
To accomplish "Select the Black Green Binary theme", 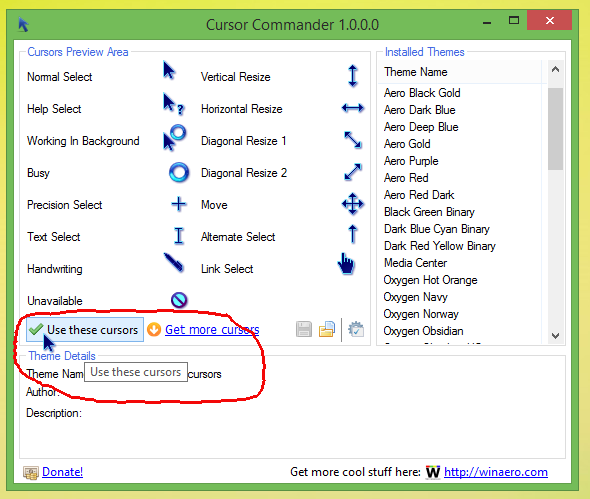I will tap(429, 212).
